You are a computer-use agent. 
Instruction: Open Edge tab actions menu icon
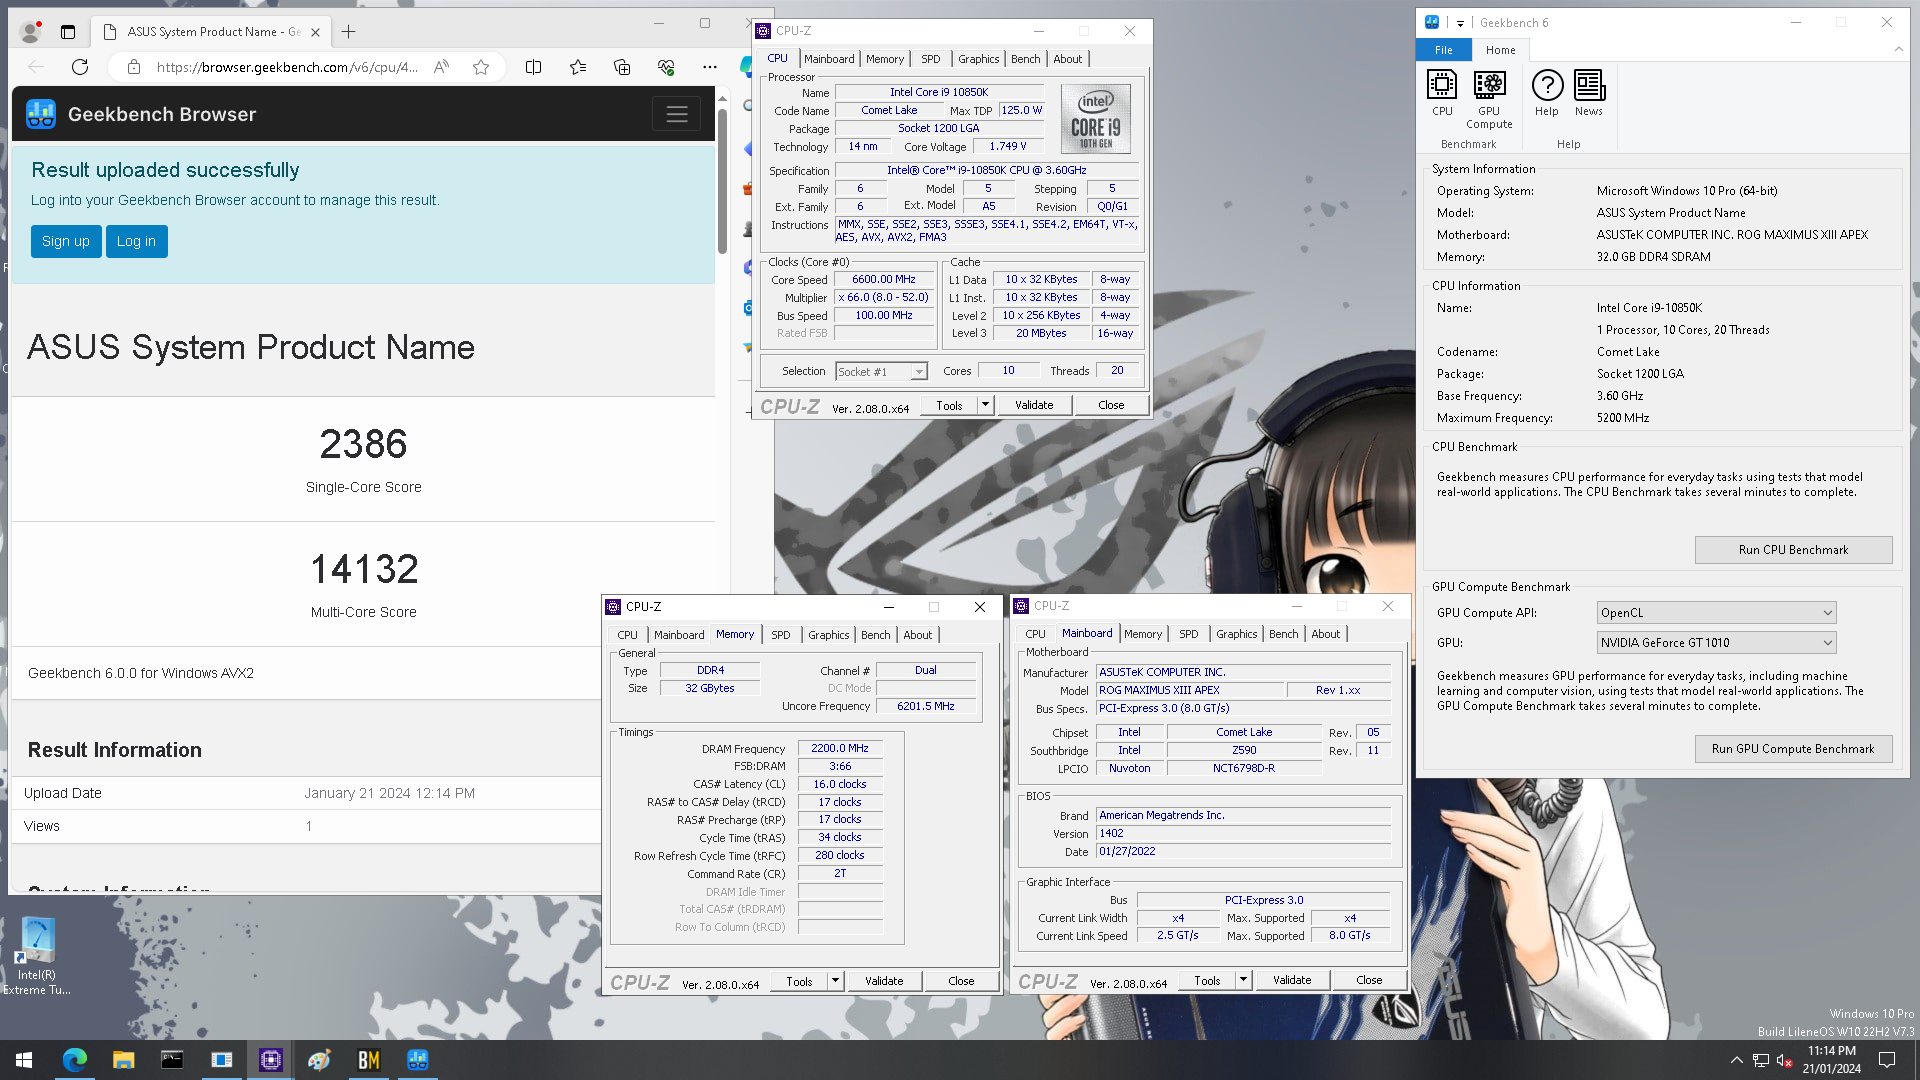coord(68,32)
